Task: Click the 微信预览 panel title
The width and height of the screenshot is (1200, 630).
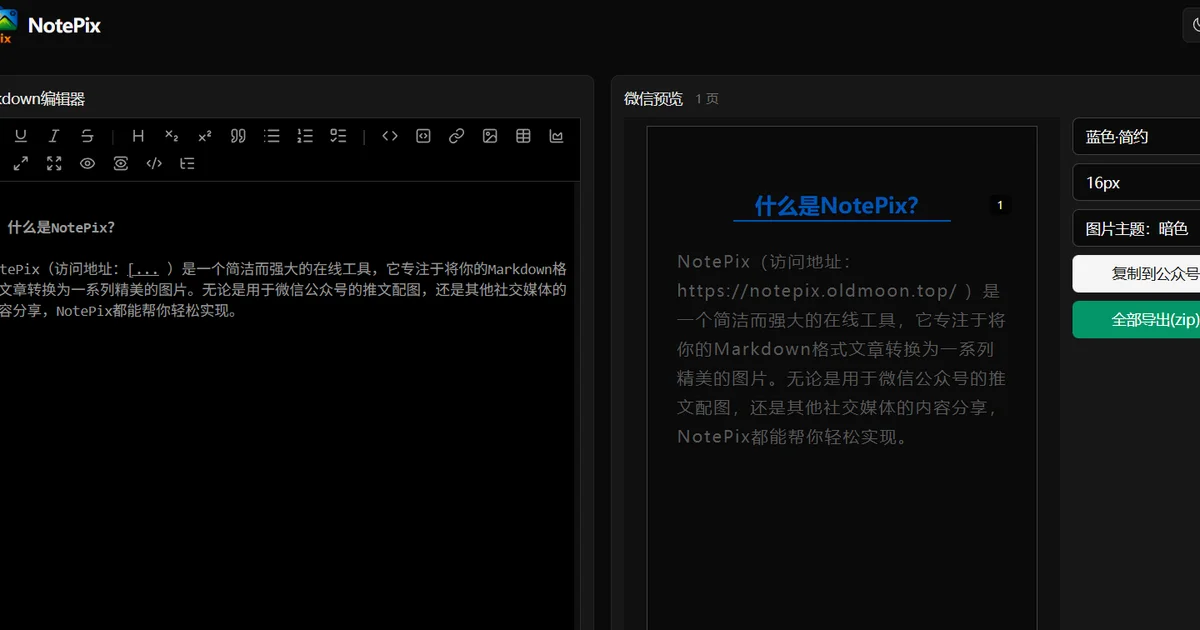Action: pos(653,99)
